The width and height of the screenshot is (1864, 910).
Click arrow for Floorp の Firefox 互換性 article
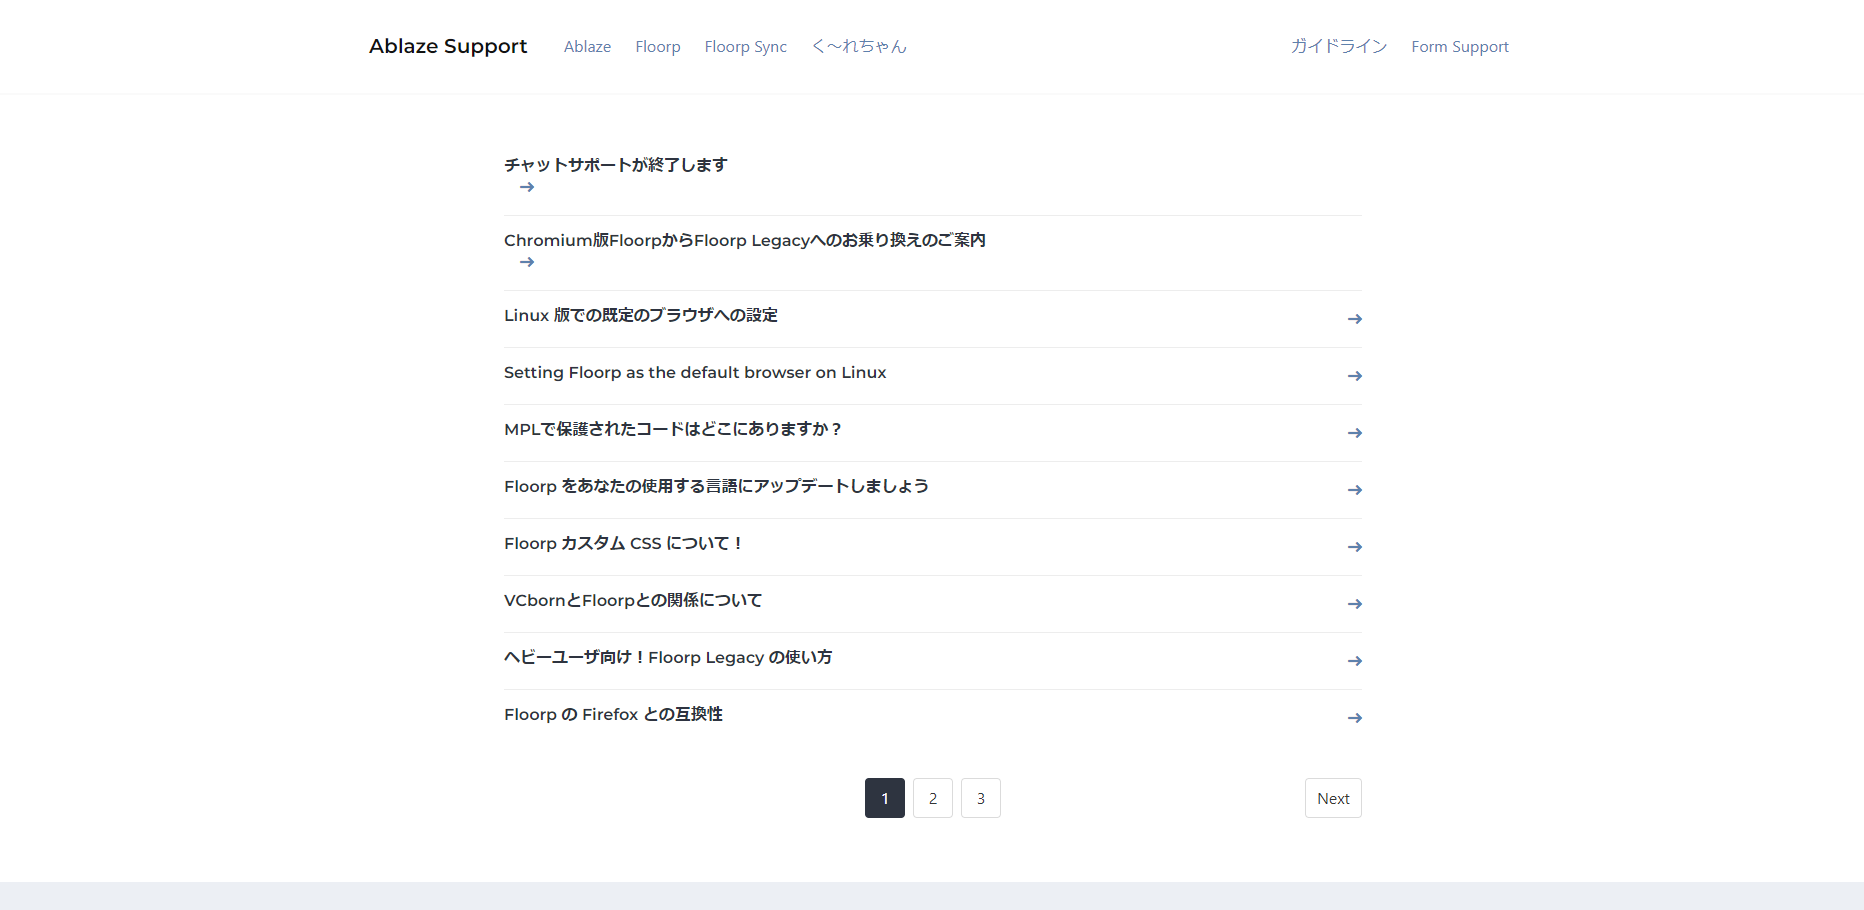point(1355,718)
